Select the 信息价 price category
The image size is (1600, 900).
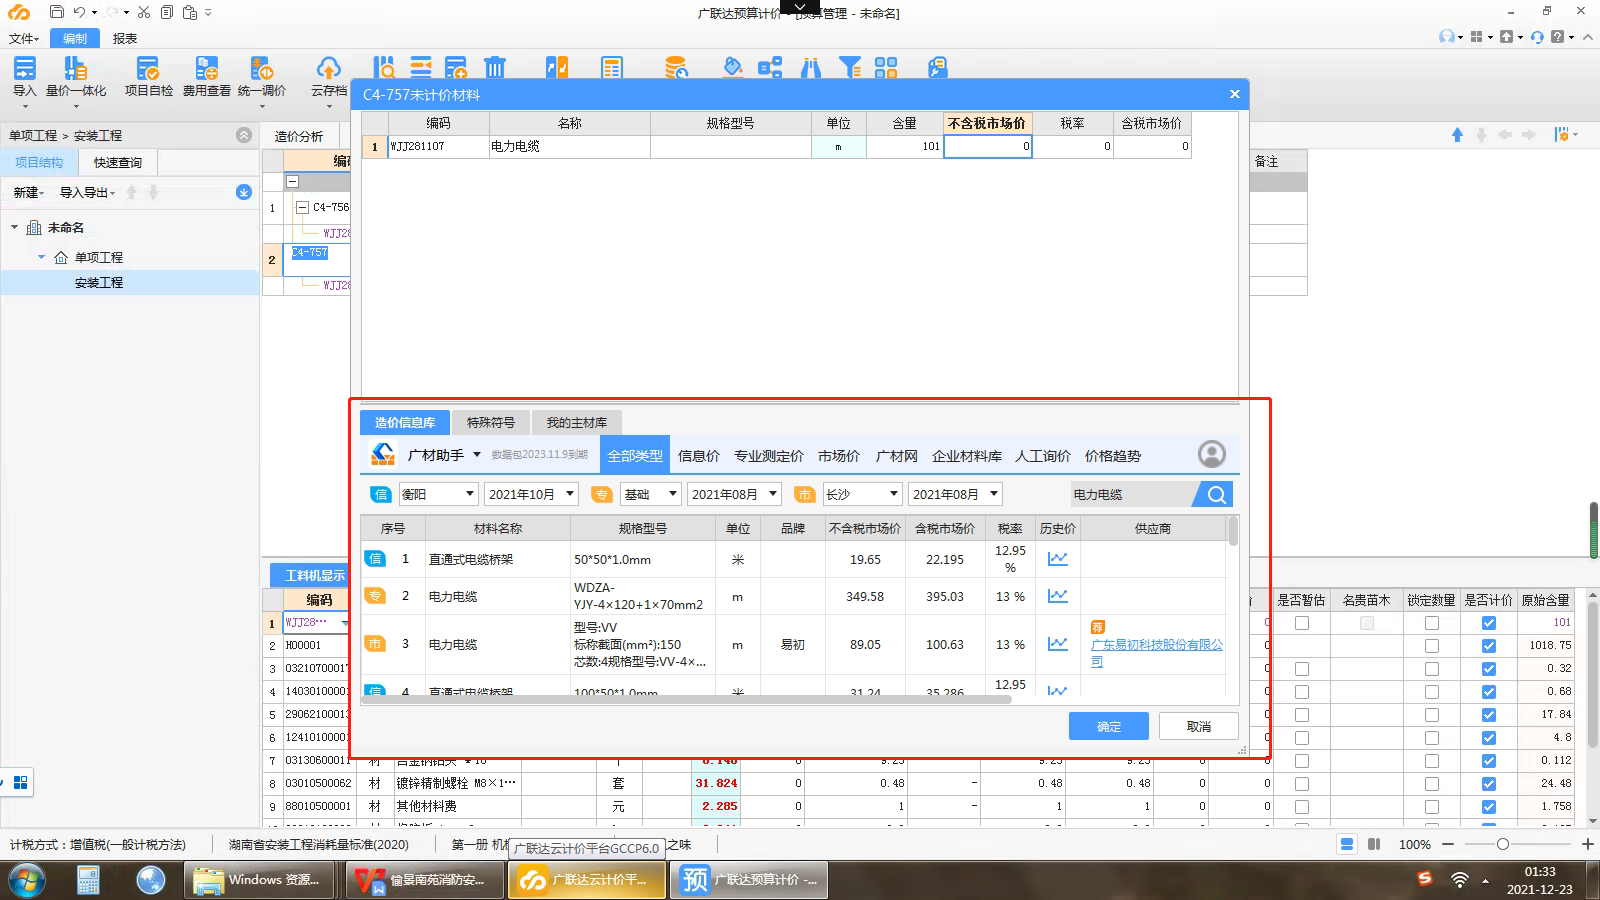(699, 455)
